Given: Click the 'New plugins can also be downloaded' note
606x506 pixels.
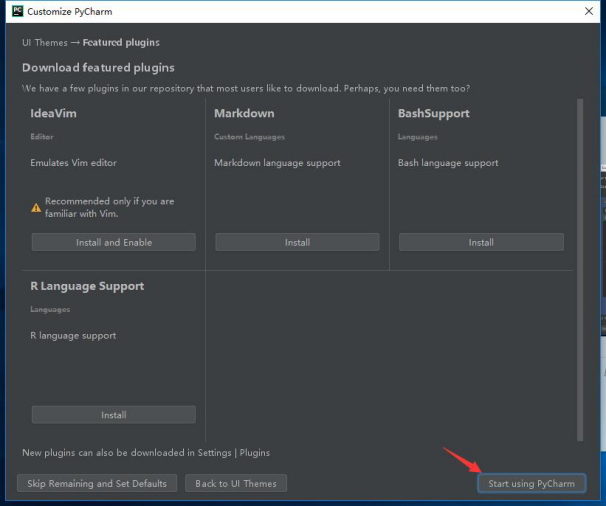Looking at the screenshot, I should click(x=146, y=453).
